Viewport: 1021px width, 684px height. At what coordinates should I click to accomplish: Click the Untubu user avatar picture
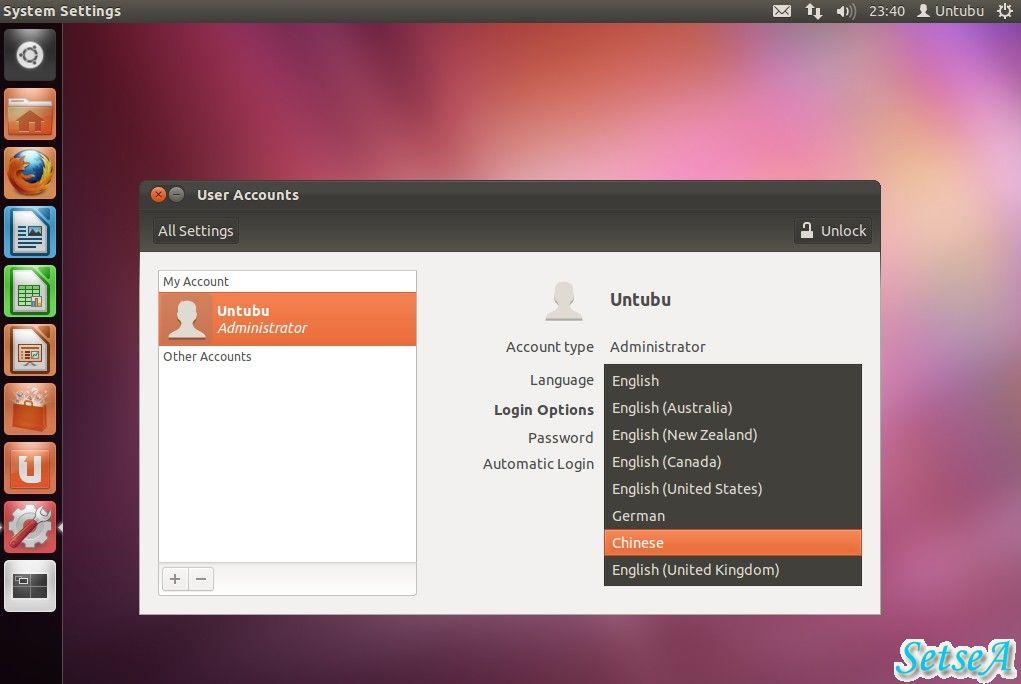(x=564, y=301)
